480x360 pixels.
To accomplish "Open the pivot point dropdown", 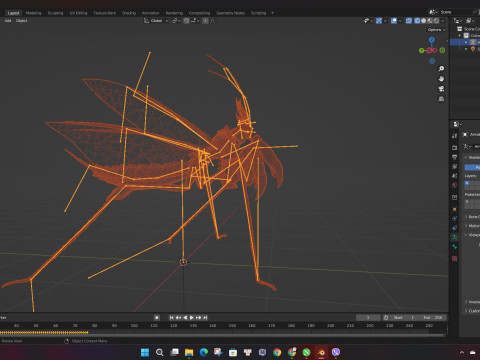I will pos(176,21).
